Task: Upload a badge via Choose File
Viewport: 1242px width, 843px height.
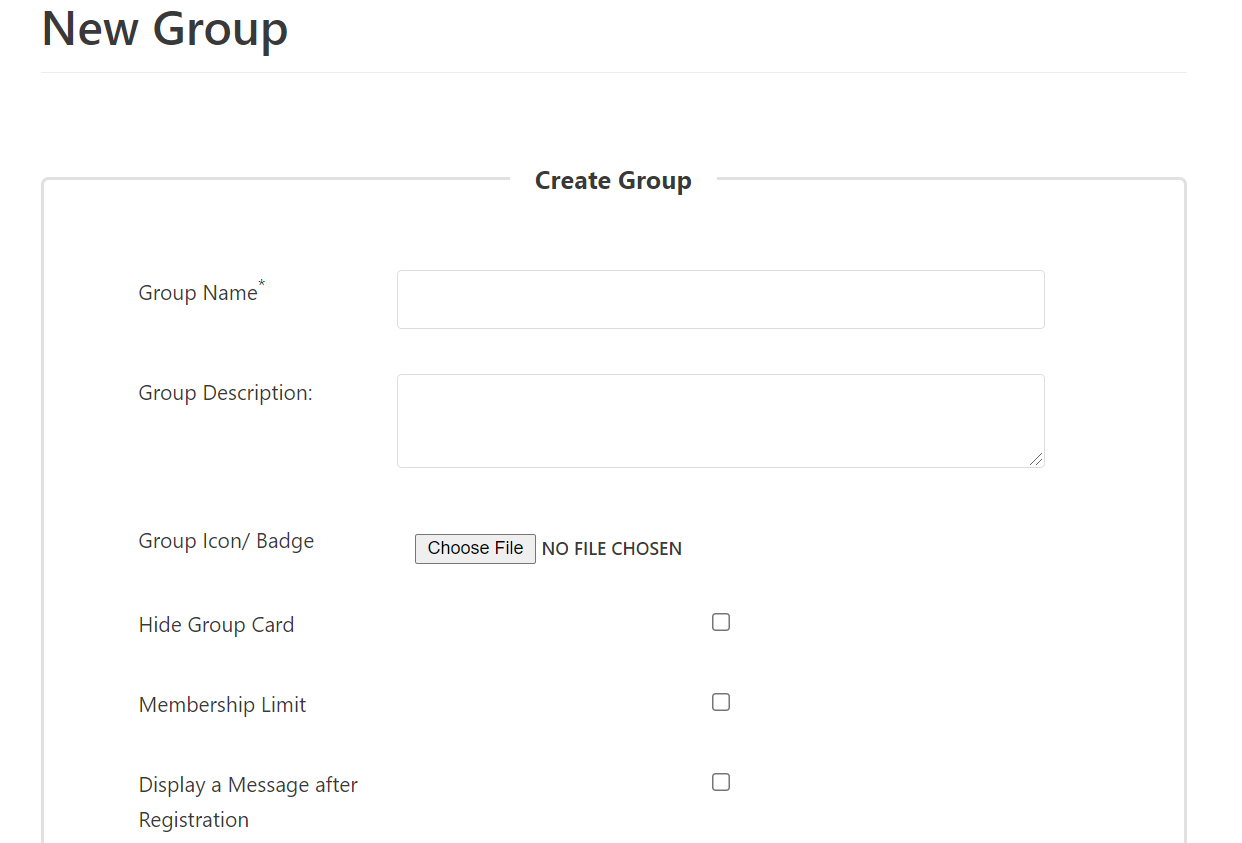Action: click(475, 548)
